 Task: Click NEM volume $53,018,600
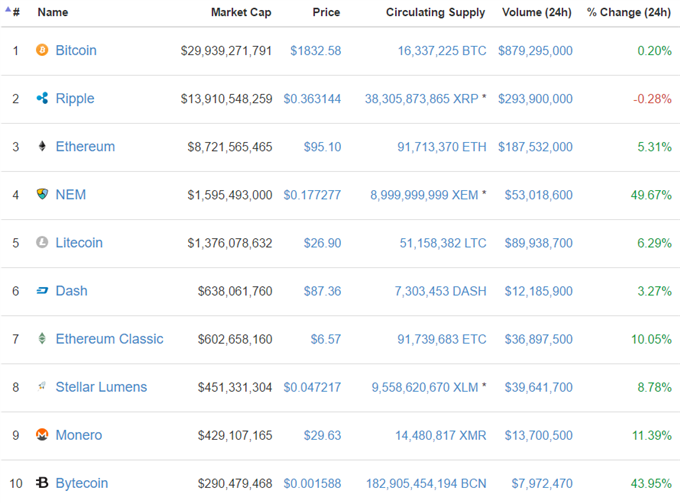(539, 195)
